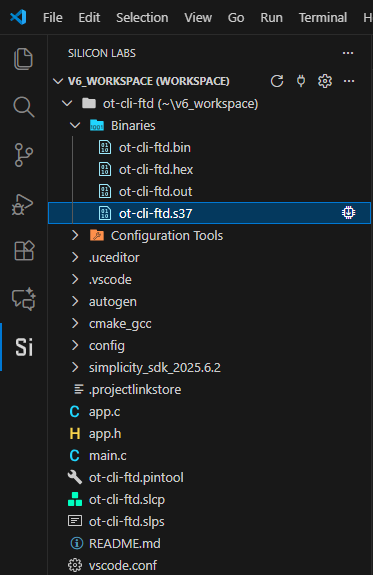Expand the .uceditor folder chevron

pyautogui.click(x=75, y=257)
